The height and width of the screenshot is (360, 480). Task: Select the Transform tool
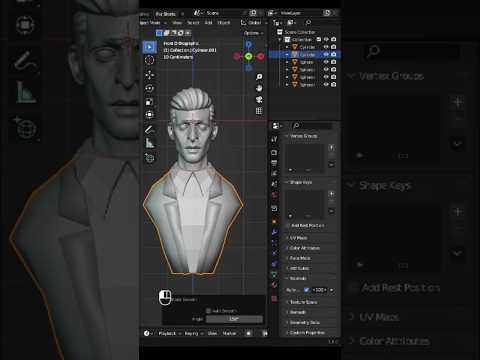[150, 115]
